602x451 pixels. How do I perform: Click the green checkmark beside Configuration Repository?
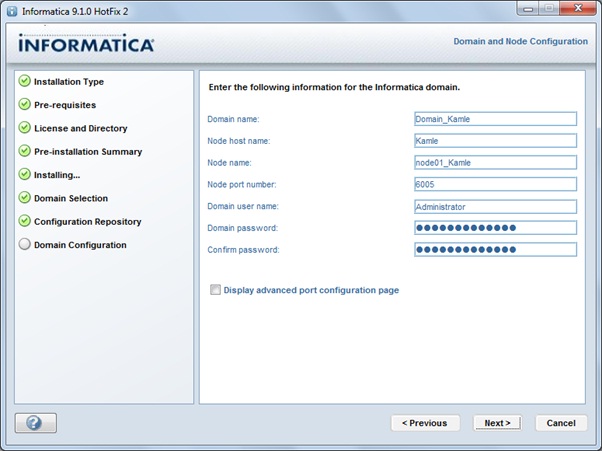(25, 221)
